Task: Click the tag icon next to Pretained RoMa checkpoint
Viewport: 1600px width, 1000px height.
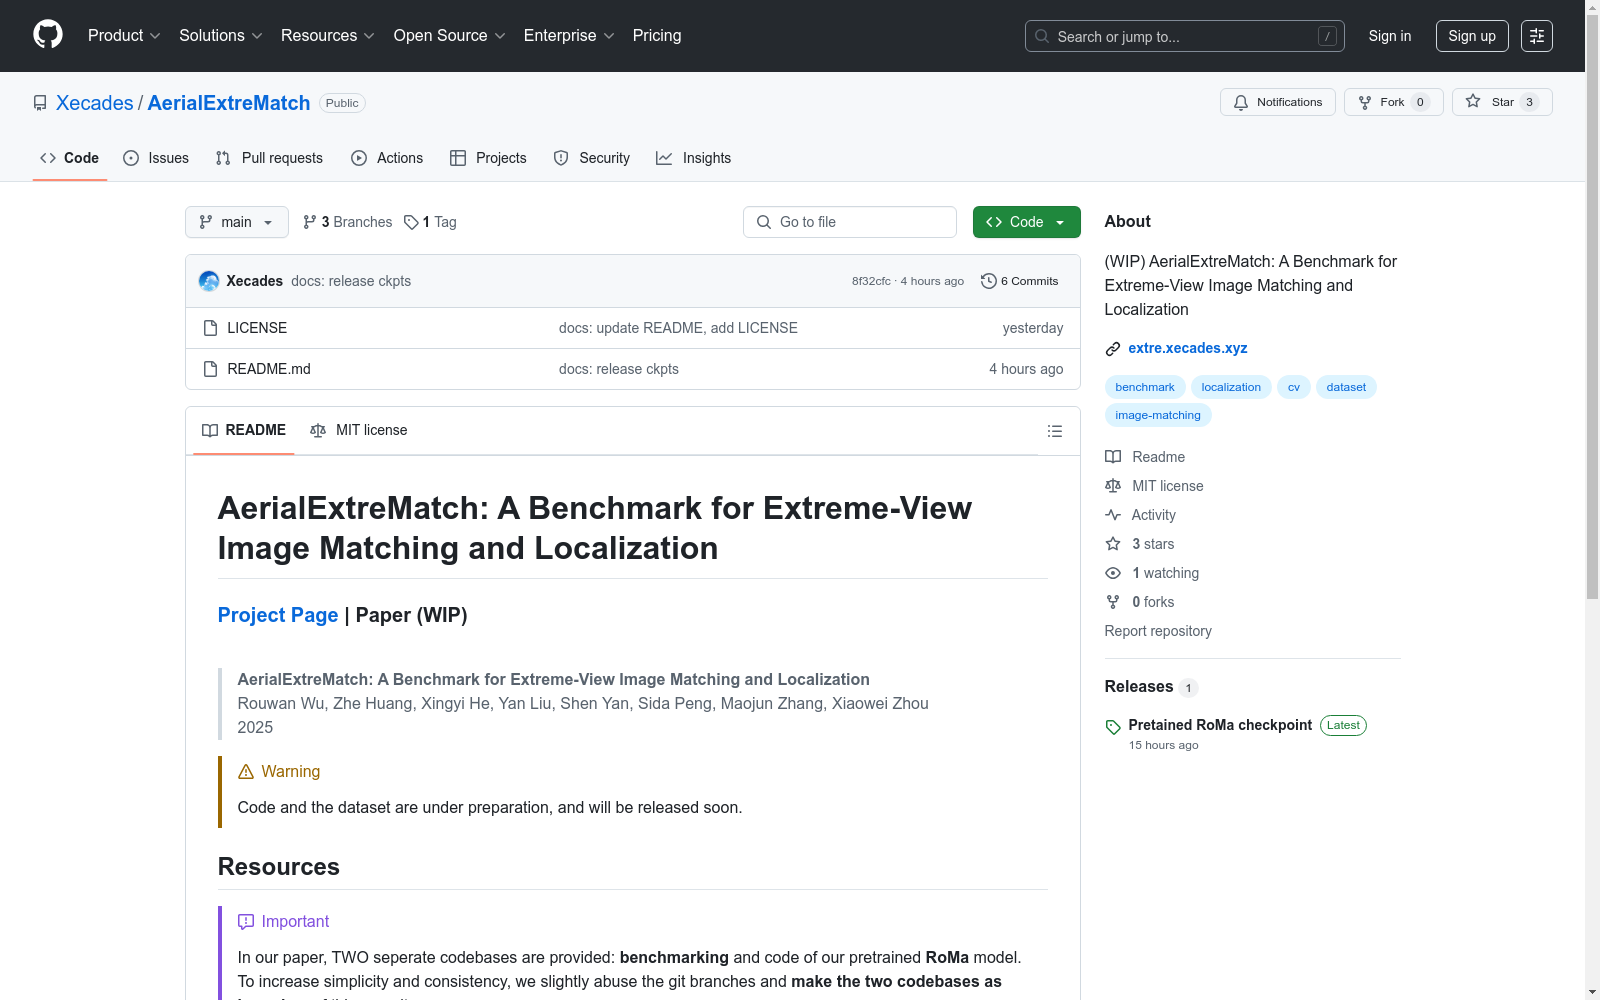Action: click(x=1113, y=727)
